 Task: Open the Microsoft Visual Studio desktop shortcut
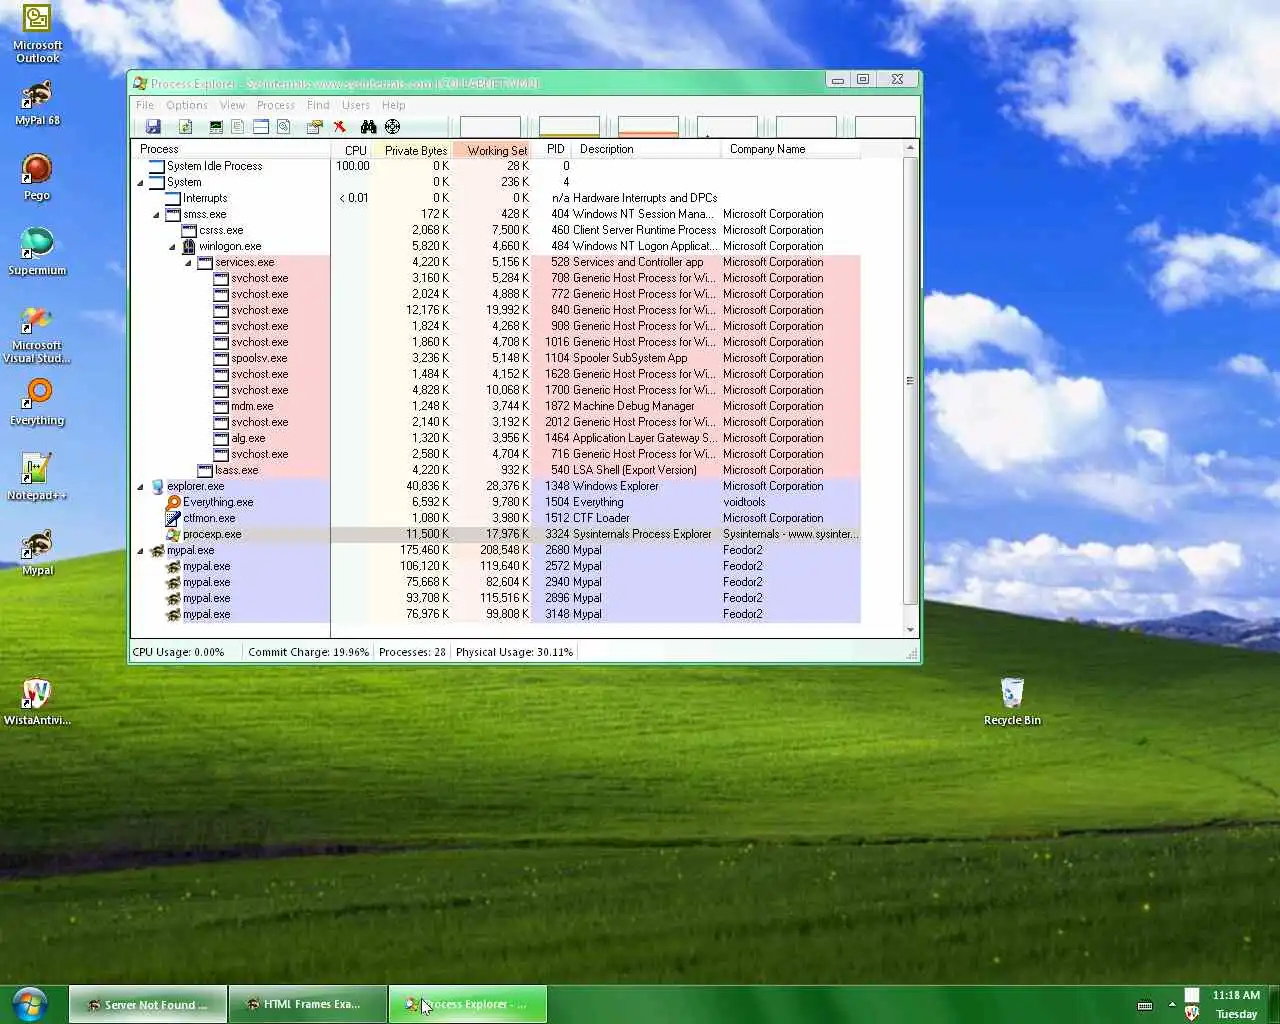37,335
